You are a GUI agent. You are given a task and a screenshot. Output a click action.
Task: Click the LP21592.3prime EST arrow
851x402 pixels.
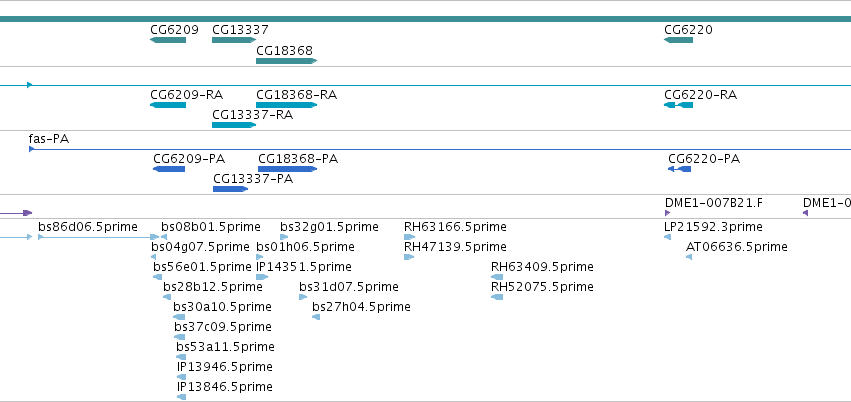coord(668,237)
